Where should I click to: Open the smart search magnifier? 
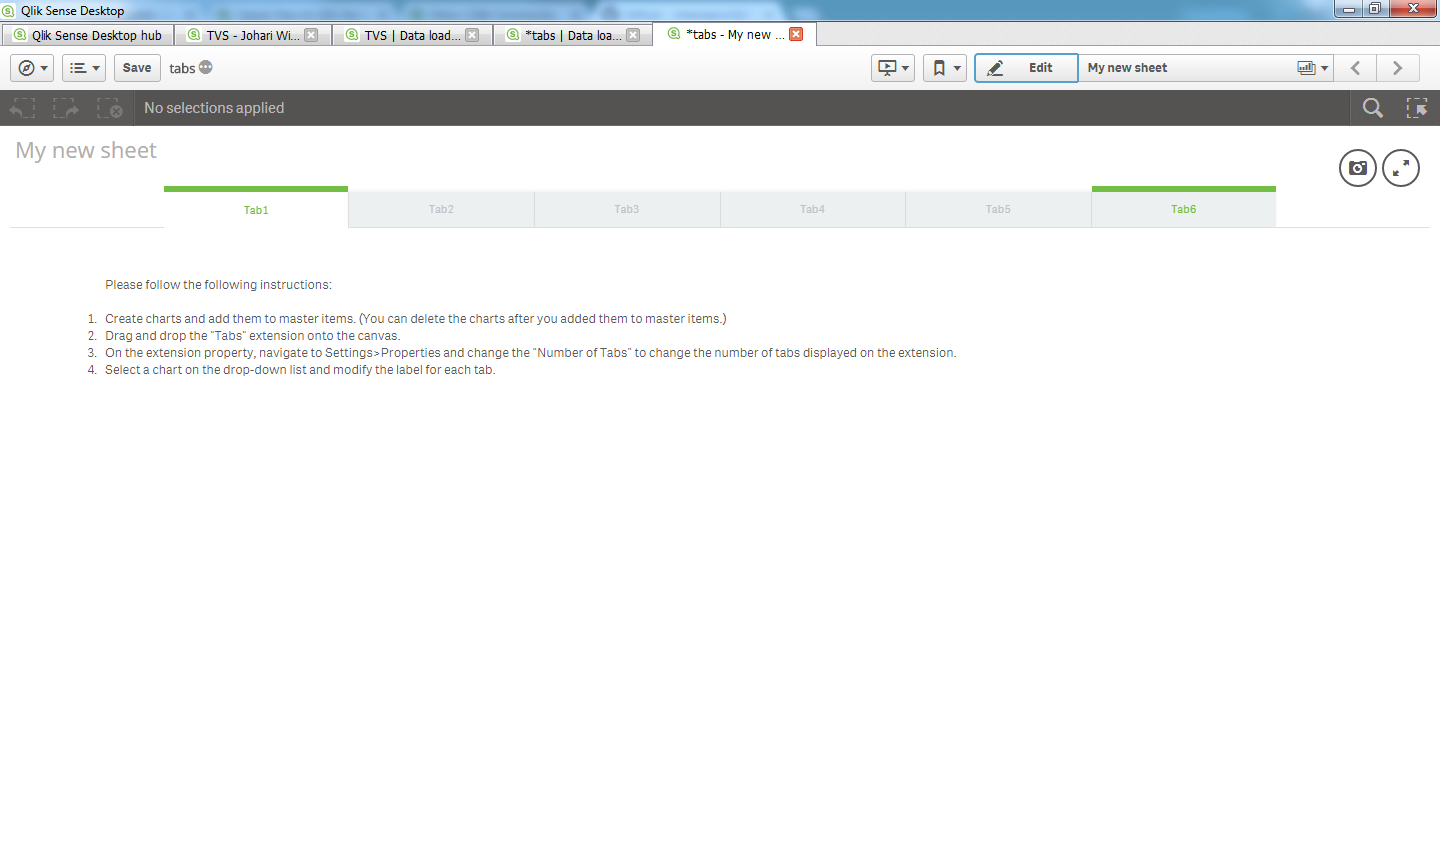1373,108
